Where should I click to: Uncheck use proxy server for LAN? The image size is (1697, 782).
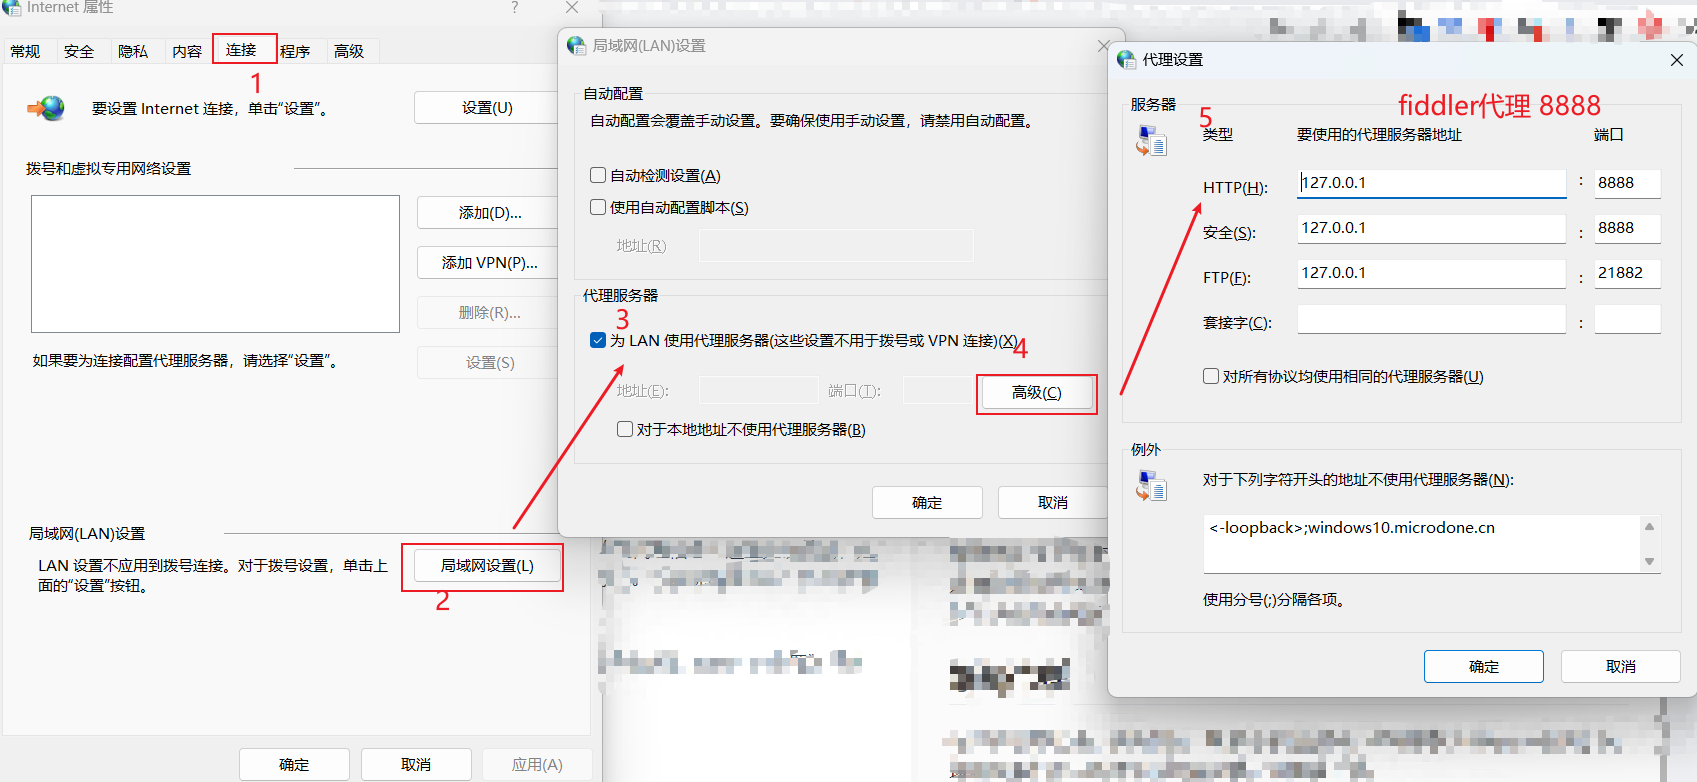[x=598, y=340]
